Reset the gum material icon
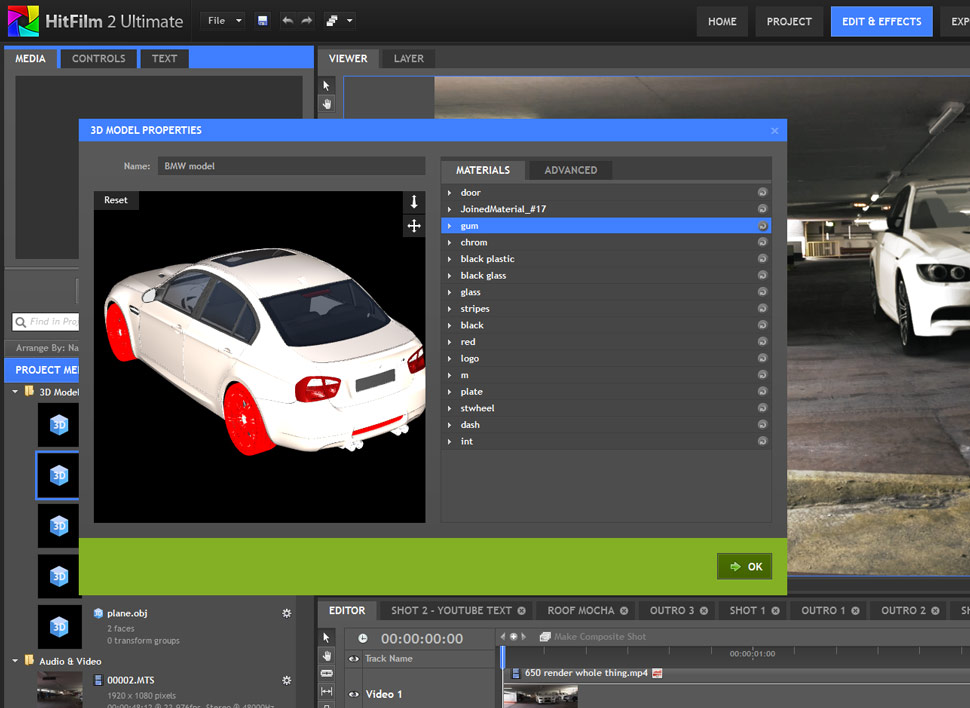This screenshot has width=970, height=708. [x=762, y=226]
